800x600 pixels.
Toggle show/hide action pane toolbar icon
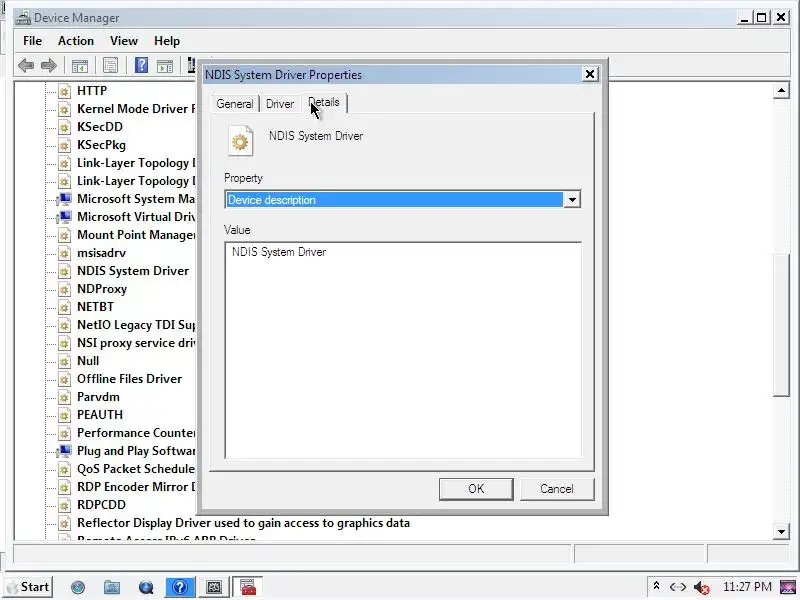coord(164,66)
